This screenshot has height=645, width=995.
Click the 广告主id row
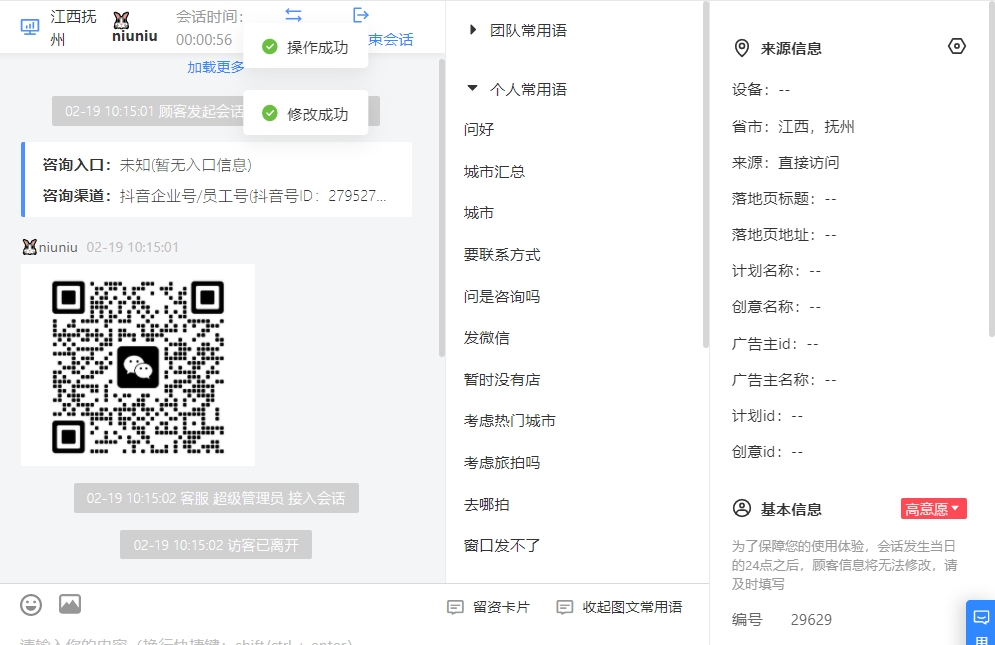pyautogui.click(x=775, y=343)
